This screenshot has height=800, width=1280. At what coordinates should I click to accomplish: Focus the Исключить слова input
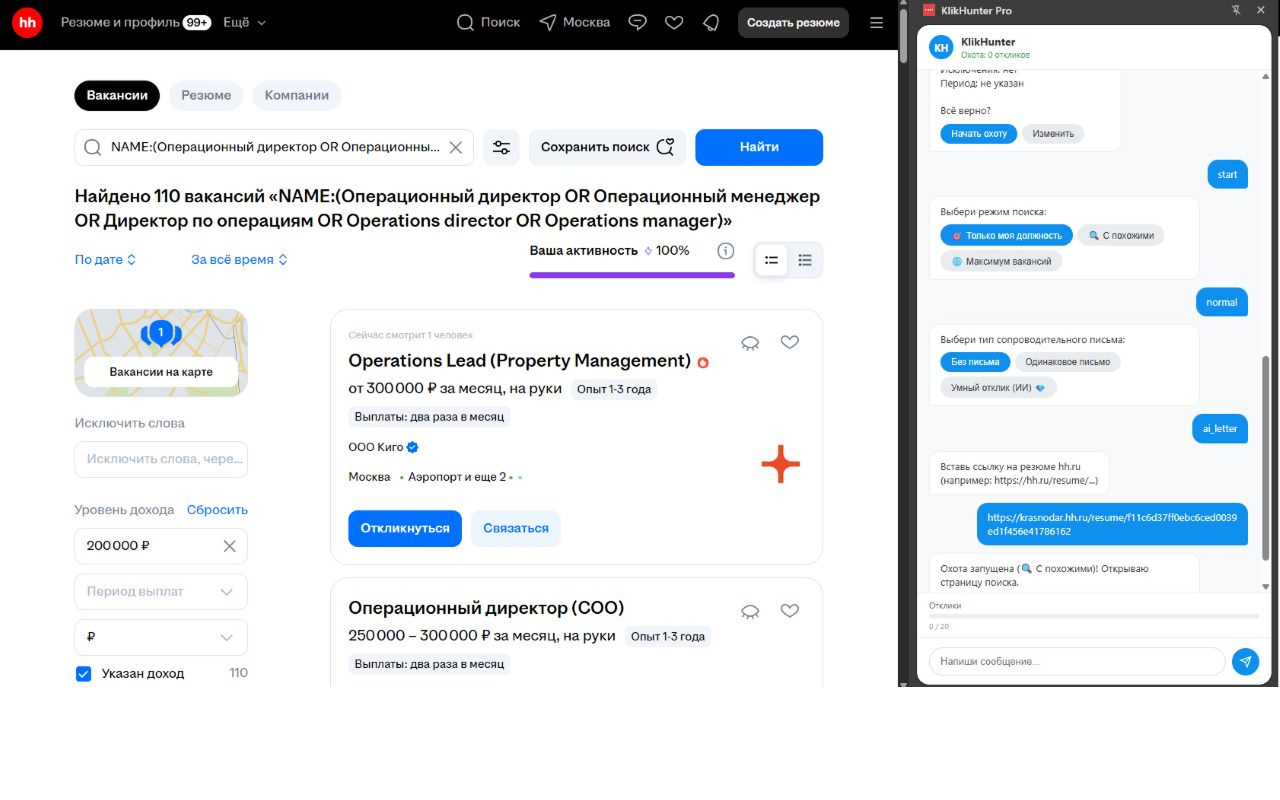click(x=161, y=459)
